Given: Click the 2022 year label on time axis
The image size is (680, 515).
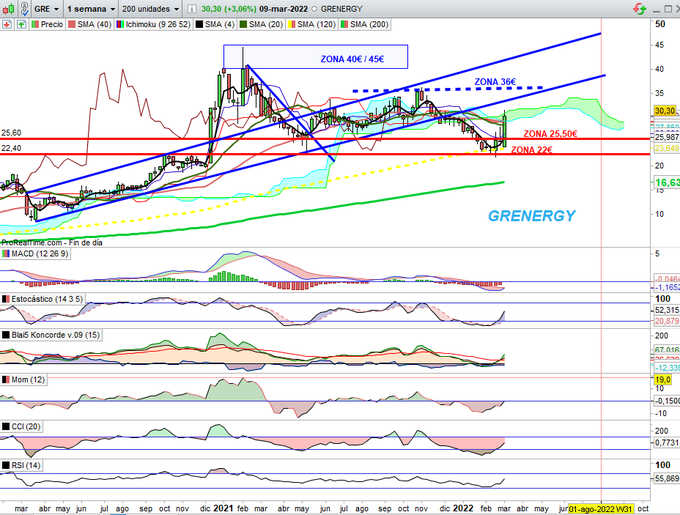Looking at the screenshot, I should pos(463,508).
